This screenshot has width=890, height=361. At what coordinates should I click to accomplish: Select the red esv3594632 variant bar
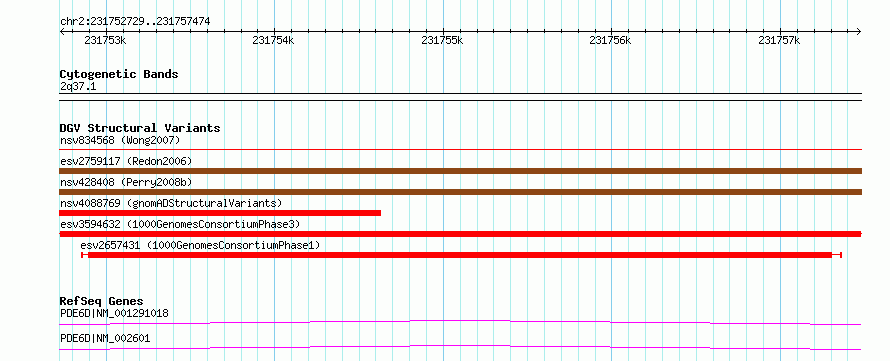460,234
